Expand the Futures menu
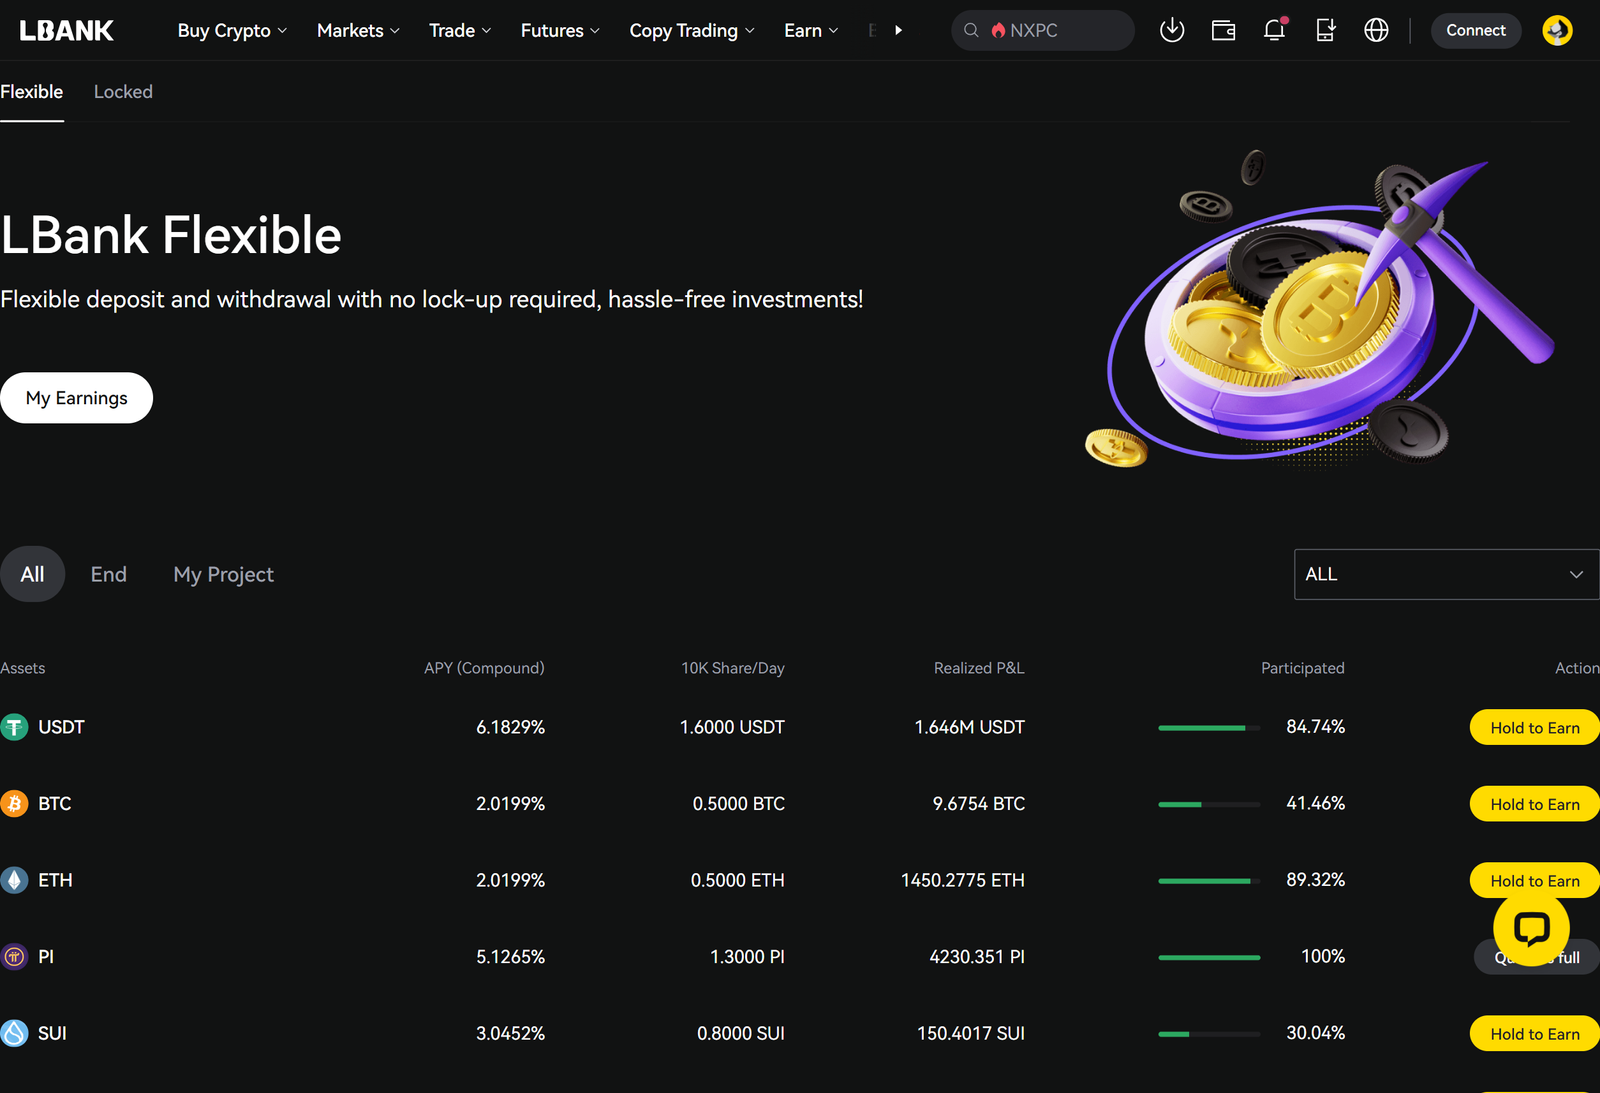The height and width of the screenshot is (1093, 1600). coord(559,30)
